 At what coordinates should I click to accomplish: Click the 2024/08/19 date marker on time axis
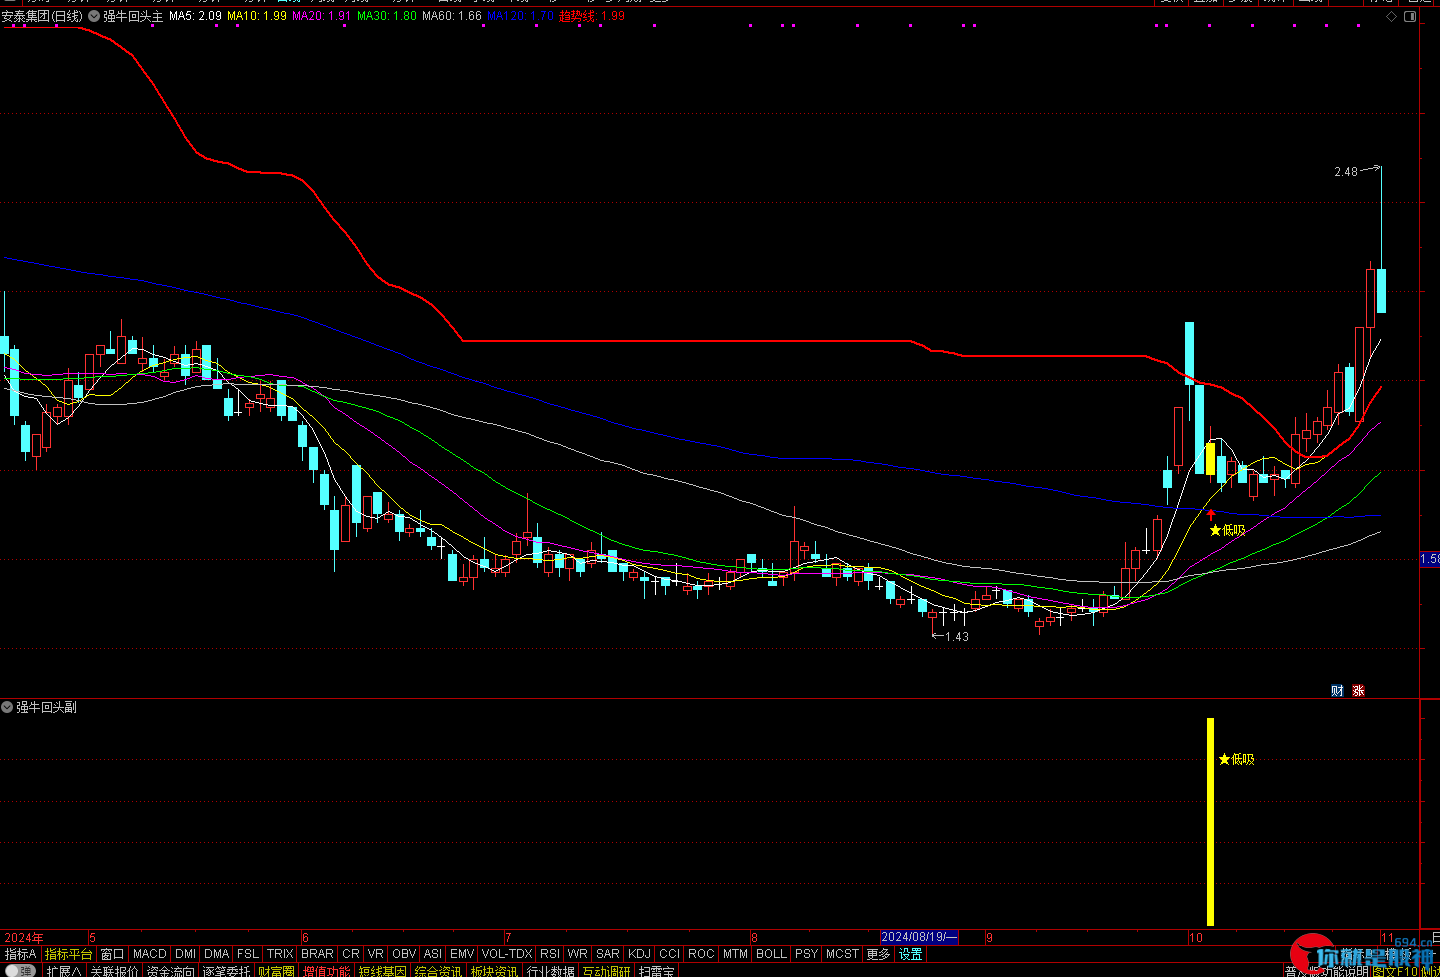tap(919, 937)
